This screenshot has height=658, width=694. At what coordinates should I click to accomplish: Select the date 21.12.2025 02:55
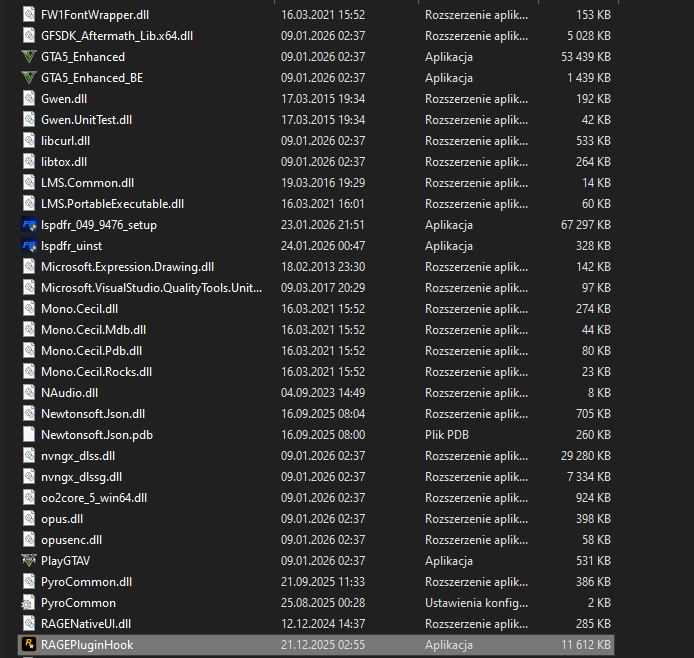click(x=323, y=645)
